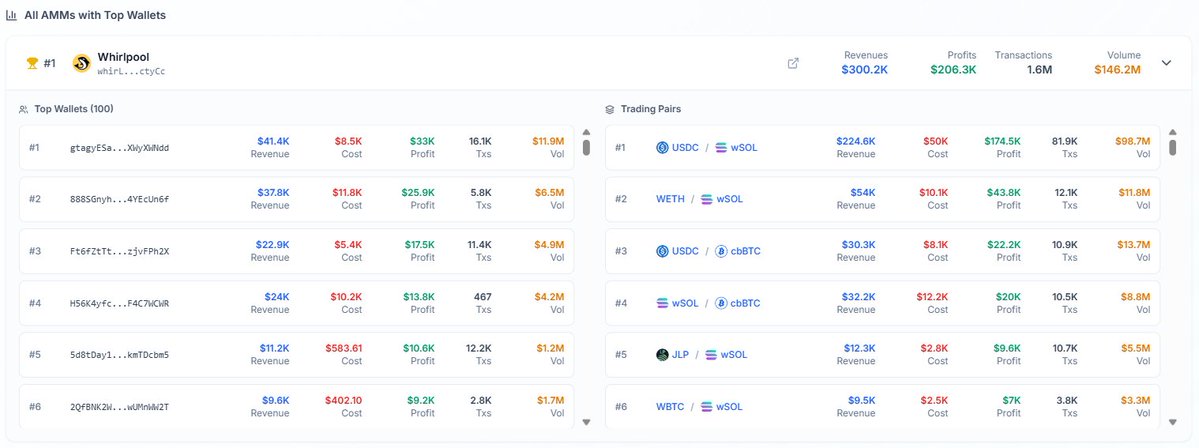Click wSOL icon in JLP / wSOL pair

pyautogui.click(x=711, y=355)
